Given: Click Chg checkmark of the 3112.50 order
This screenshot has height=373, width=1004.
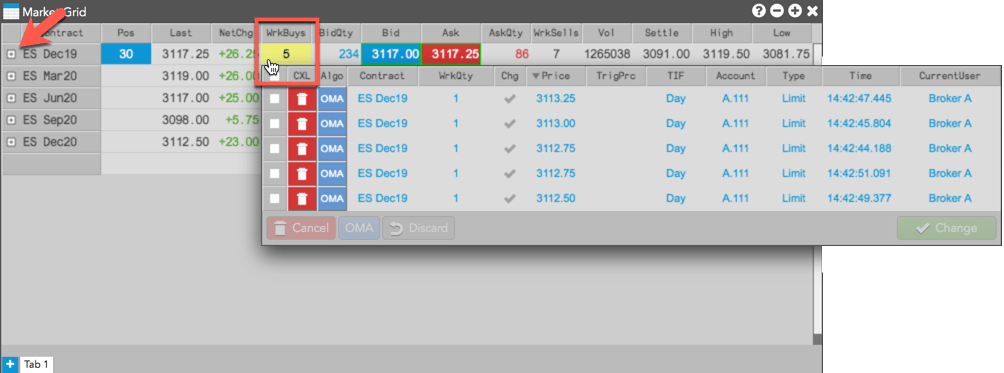Looking at the screenshot, I should click(x=510, y=198).
